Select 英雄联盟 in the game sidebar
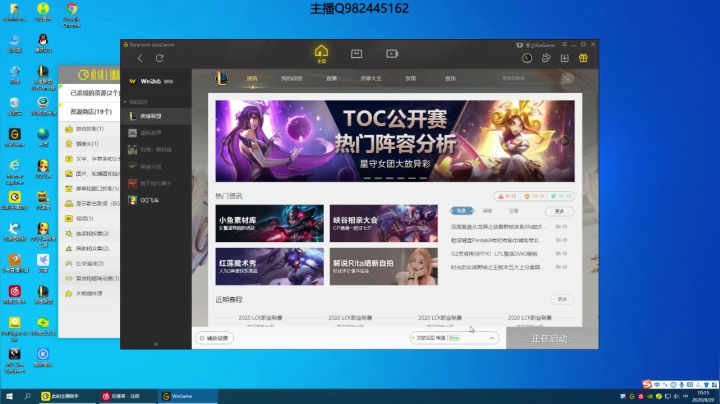Viewport: 720px width, 404px height. pos(156,116)
